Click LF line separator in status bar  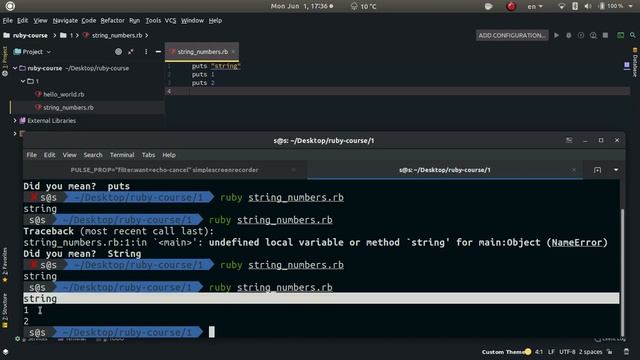[x=551, y=352]
